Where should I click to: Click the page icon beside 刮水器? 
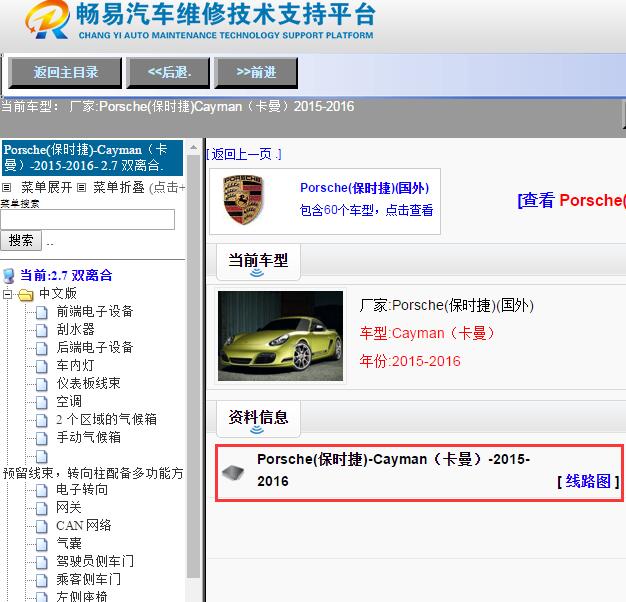[x=42, y=330]
